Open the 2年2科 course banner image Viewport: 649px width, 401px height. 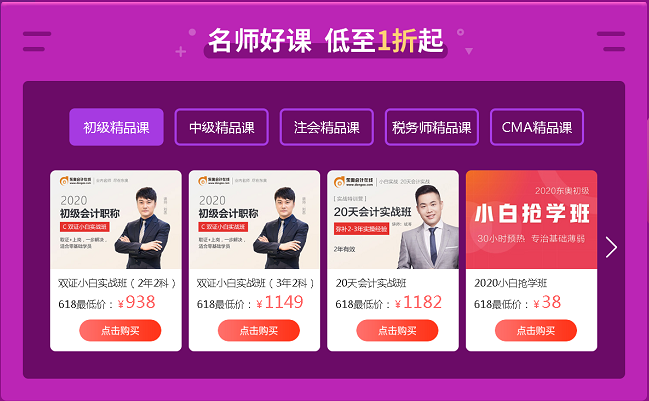[116, 220]
